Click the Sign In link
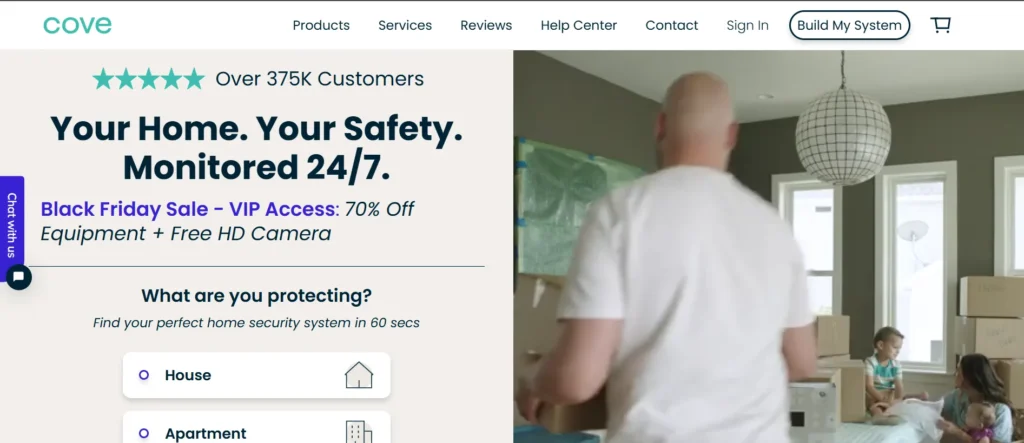Image resolution: width=1024 pixels, height=443 pixels. [747, 25]
